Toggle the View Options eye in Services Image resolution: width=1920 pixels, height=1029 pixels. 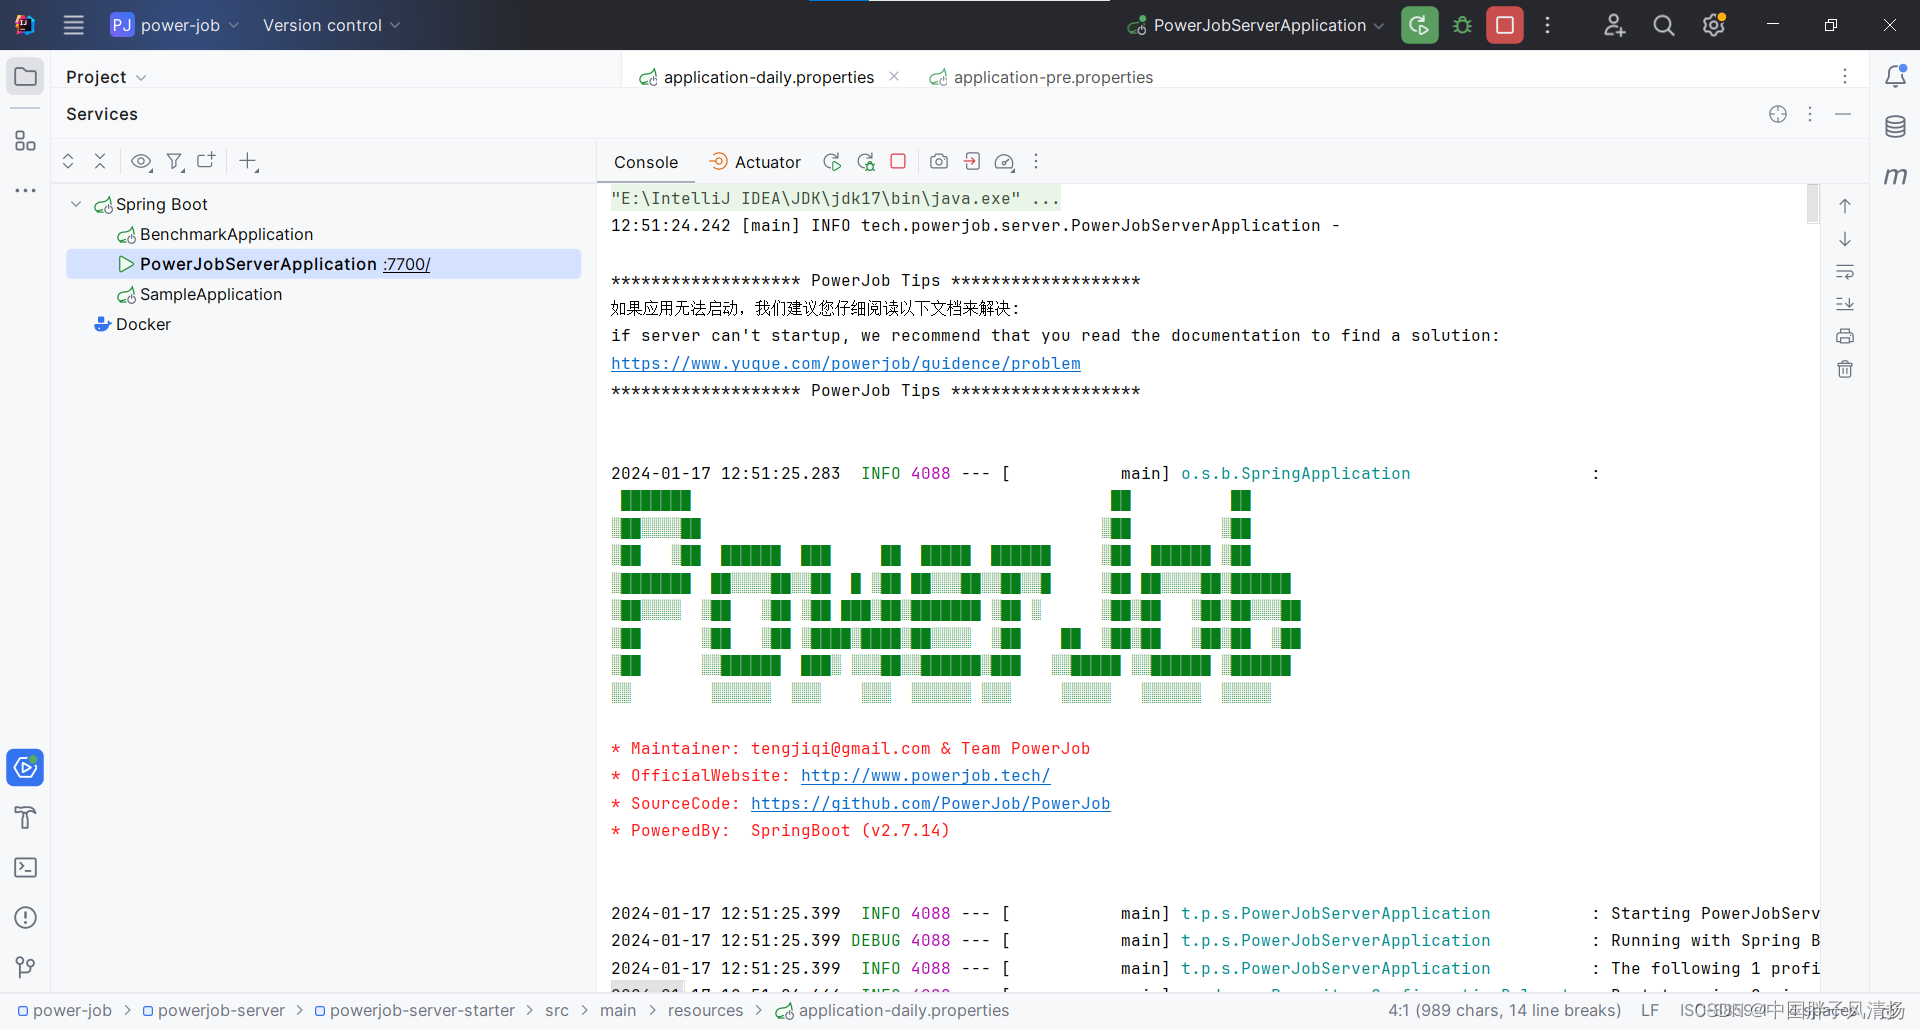141,161
